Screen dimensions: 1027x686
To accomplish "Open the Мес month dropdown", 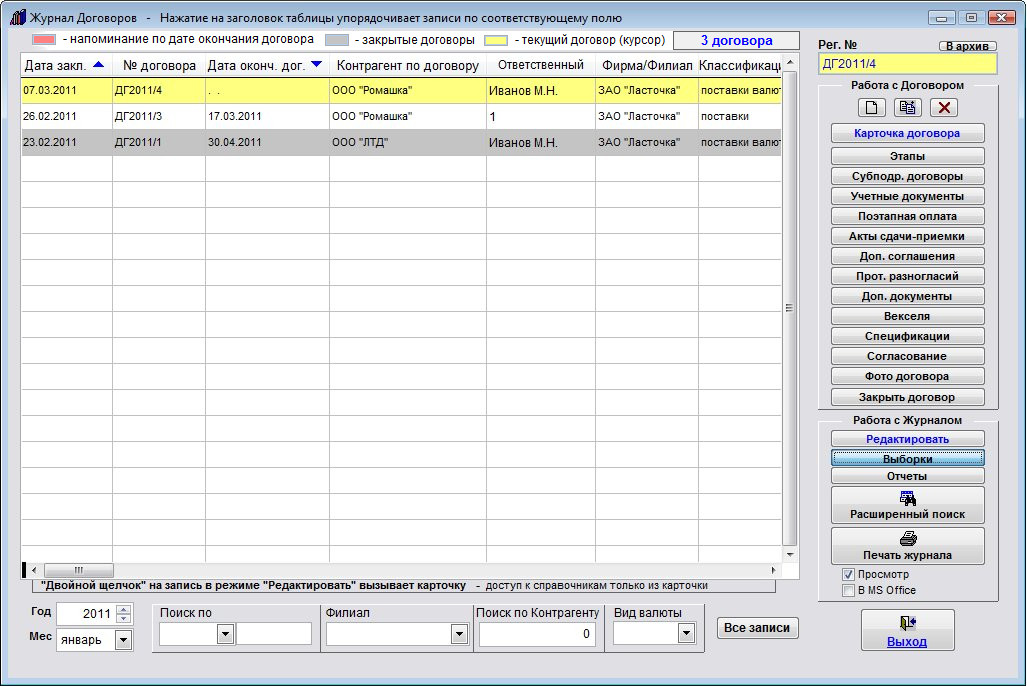I will [x=124, y=640].
